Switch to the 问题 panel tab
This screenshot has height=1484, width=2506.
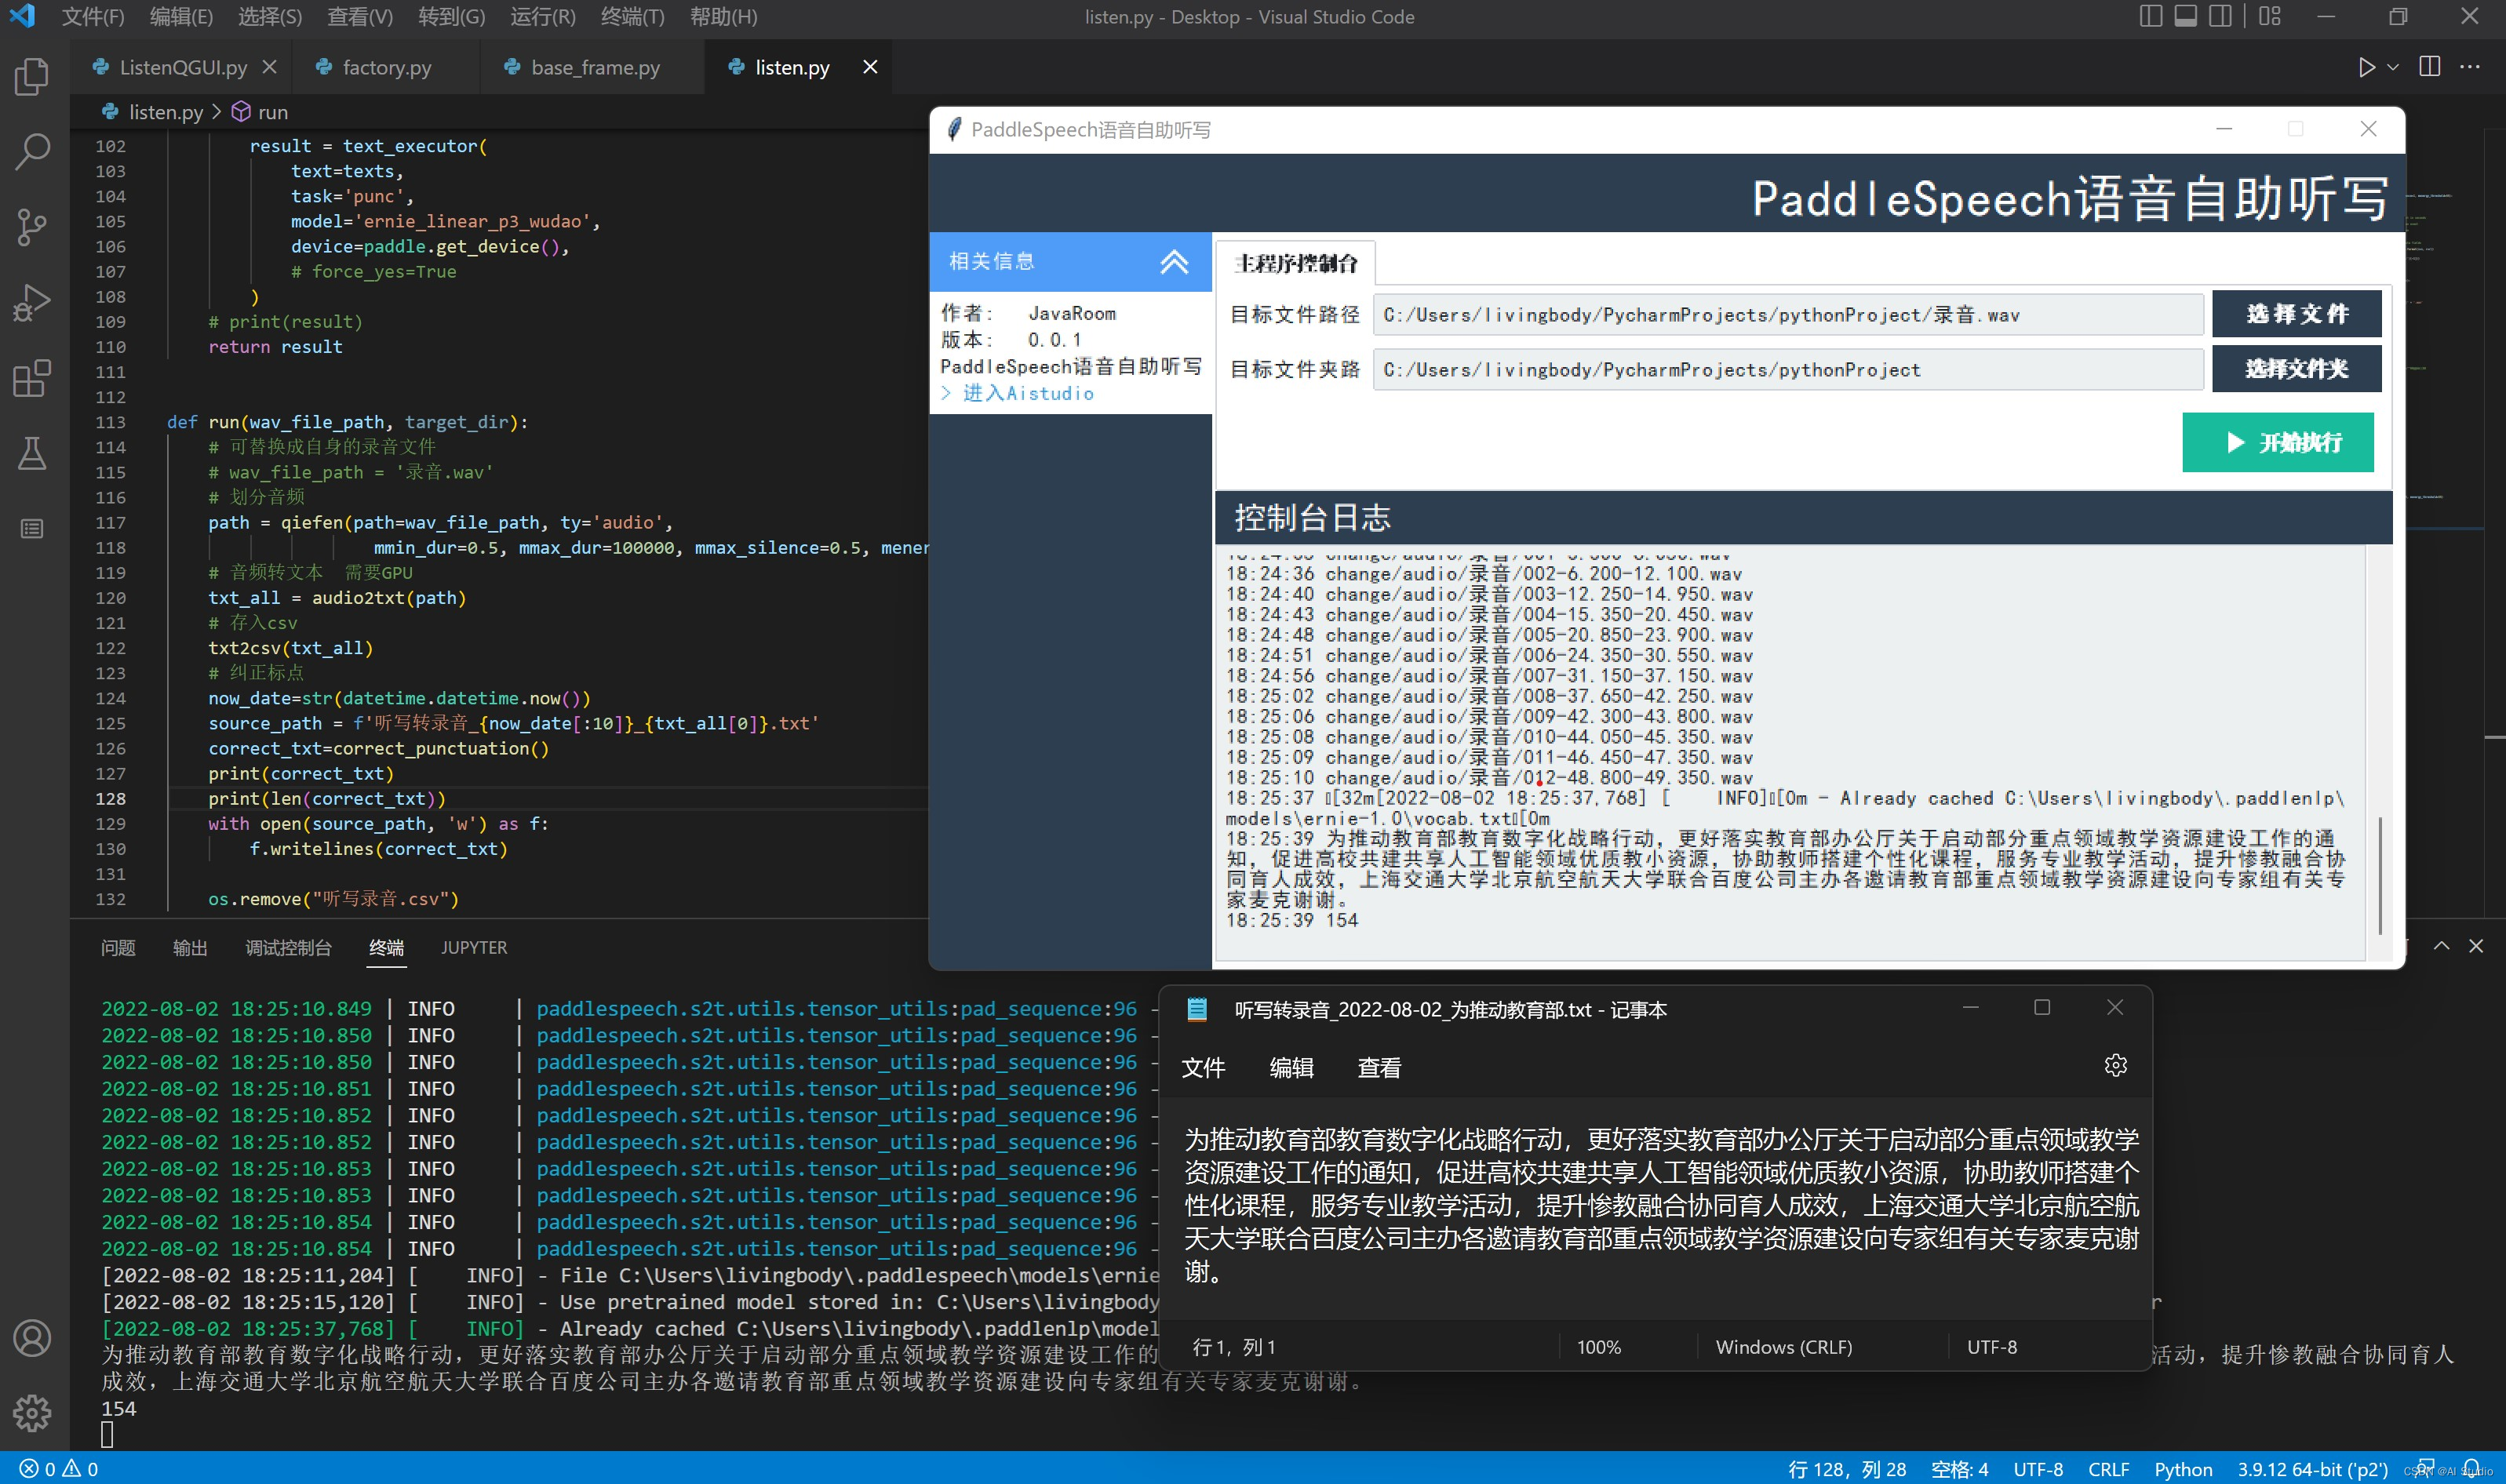(x=118, y=947)
